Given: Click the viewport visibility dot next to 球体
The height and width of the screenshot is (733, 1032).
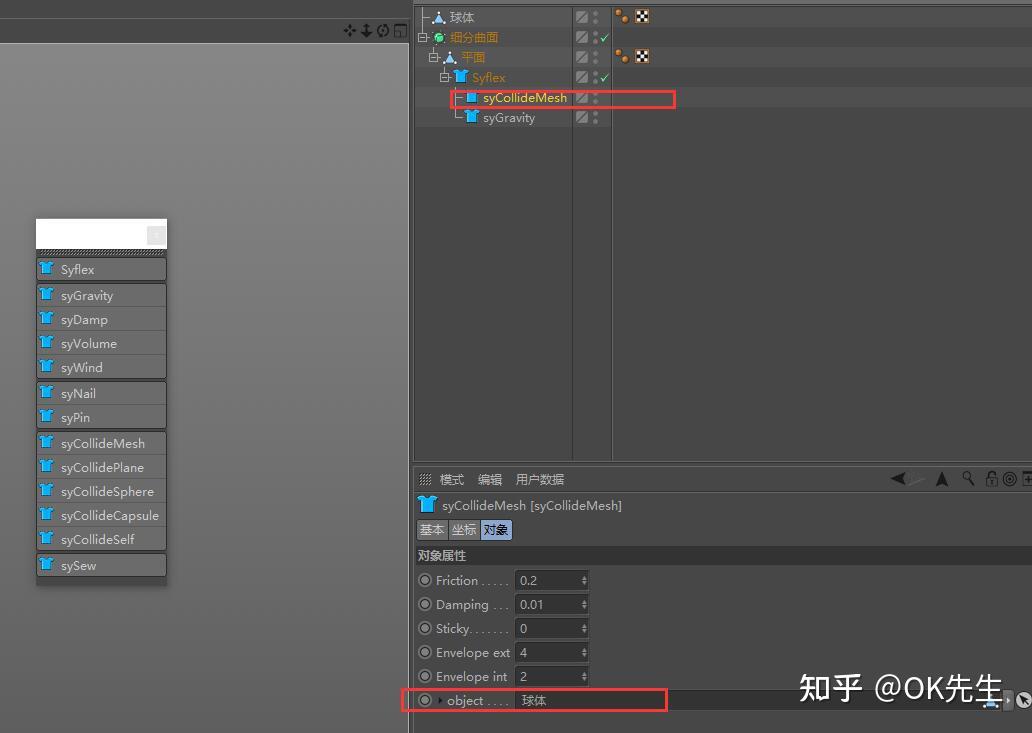Looking at the screenshot, I should point(596,13).
